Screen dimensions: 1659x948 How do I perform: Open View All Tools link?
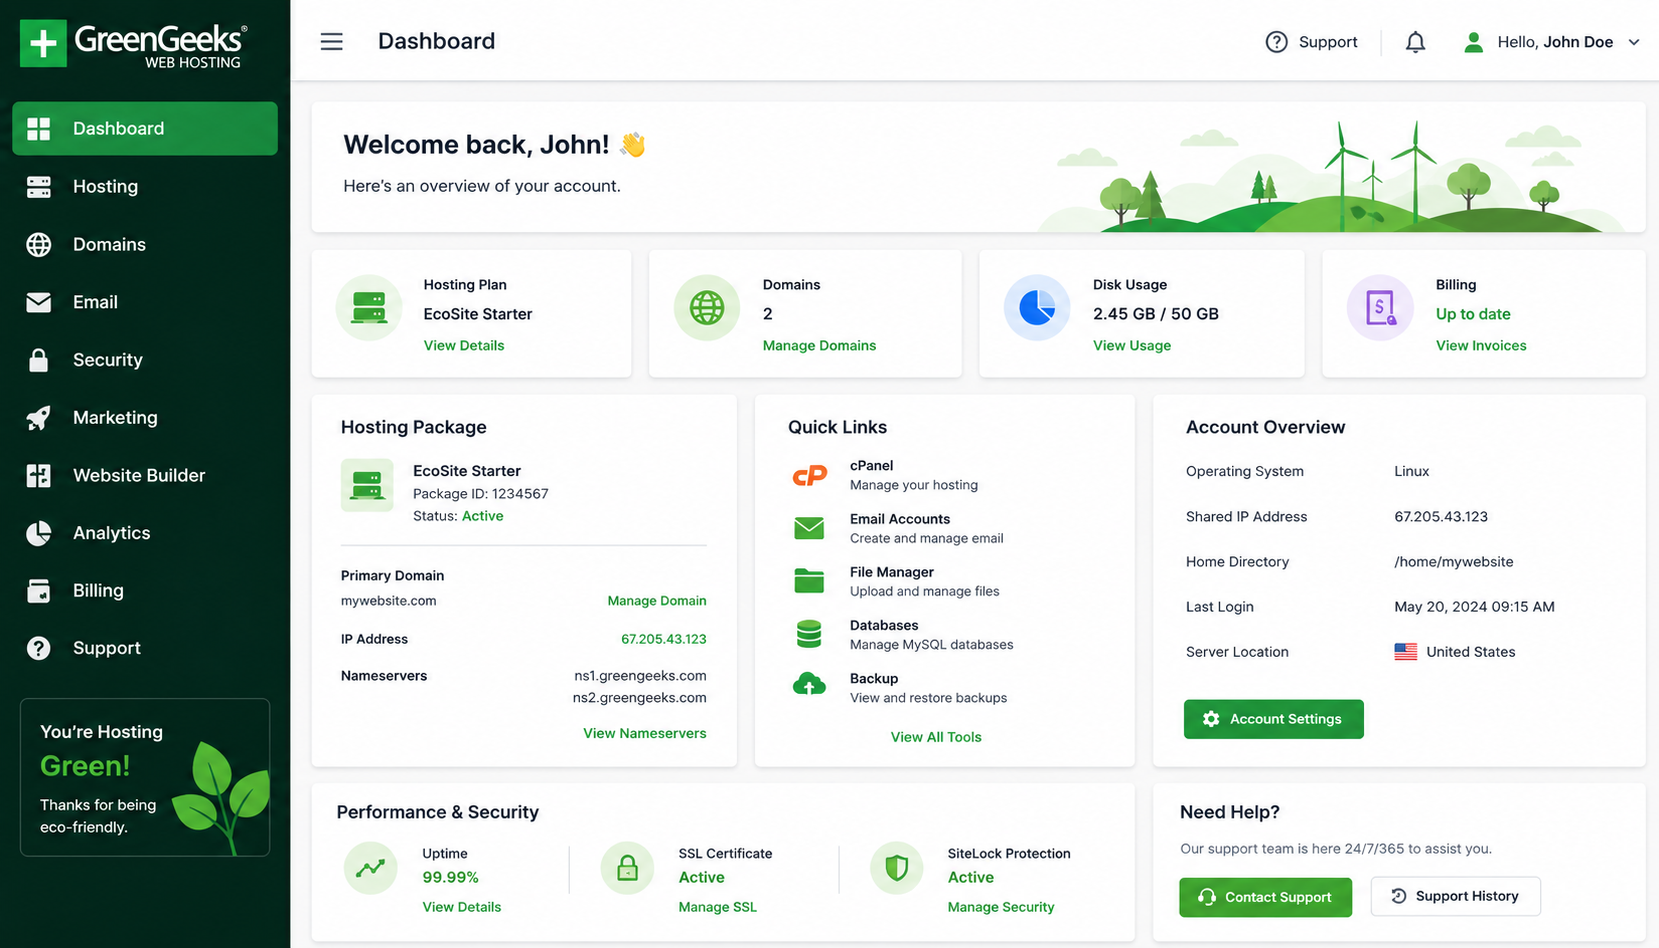pos(936,737)
